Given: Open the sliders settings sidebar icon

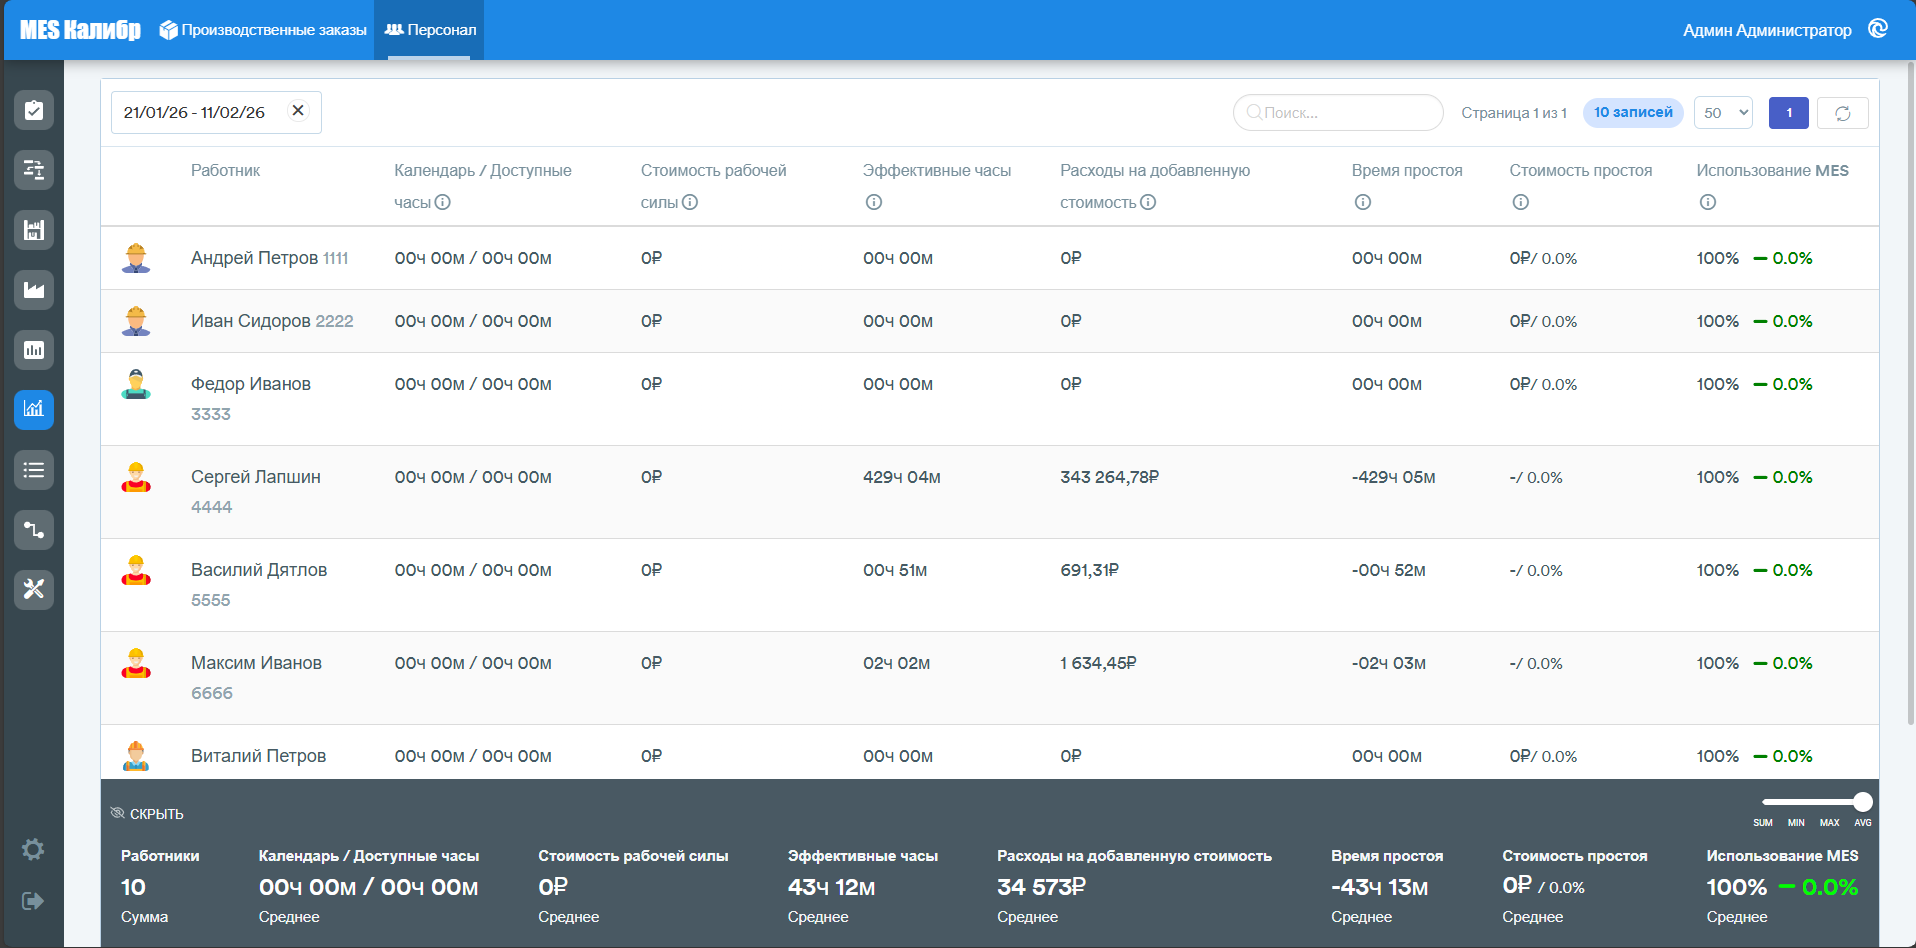Looking at the screenshot, I should (34, 170).
